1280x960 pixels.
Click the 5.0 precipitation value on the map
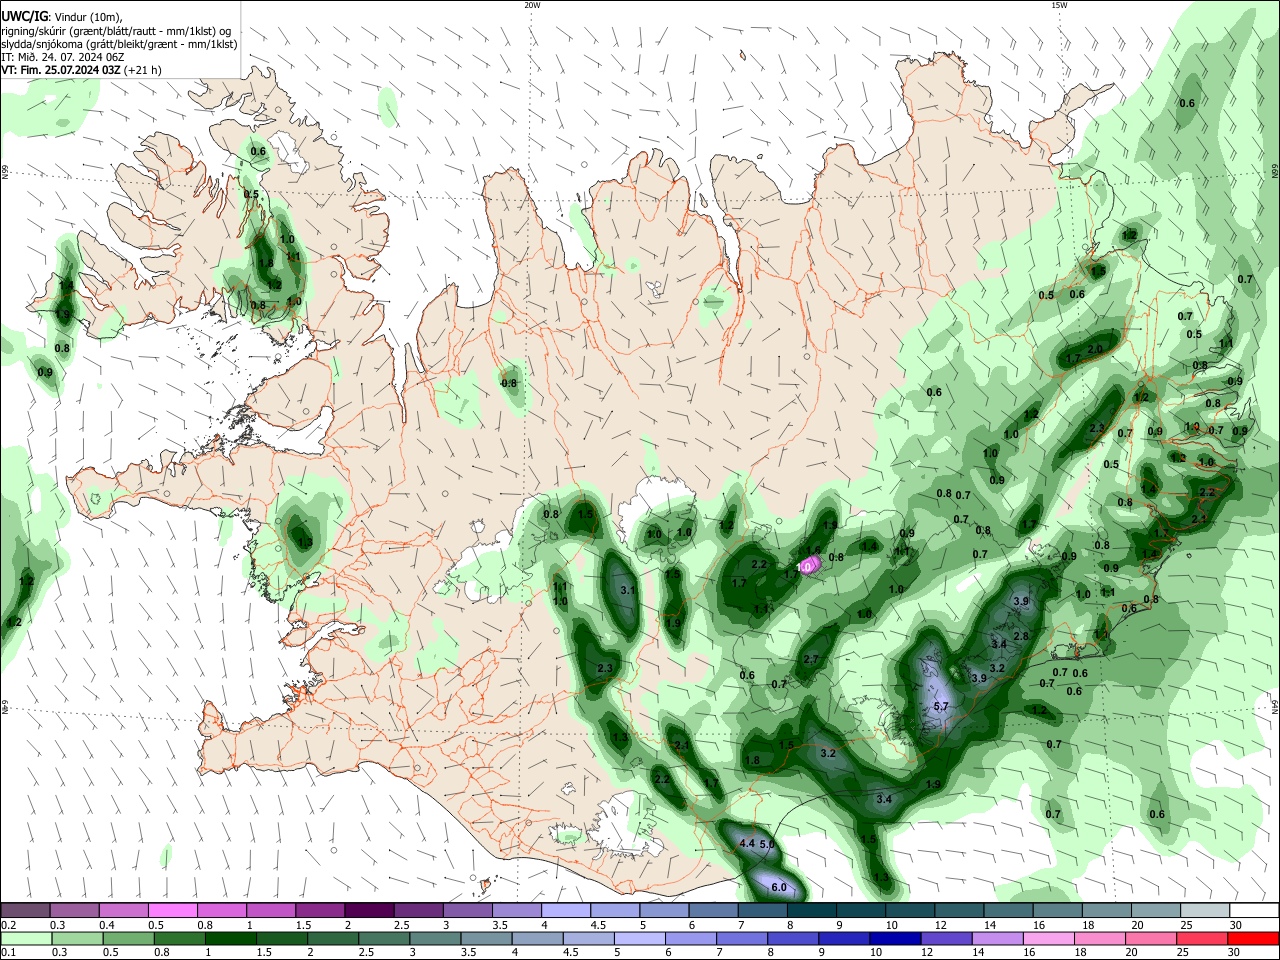pyautogui.click(x=767, y=845)
